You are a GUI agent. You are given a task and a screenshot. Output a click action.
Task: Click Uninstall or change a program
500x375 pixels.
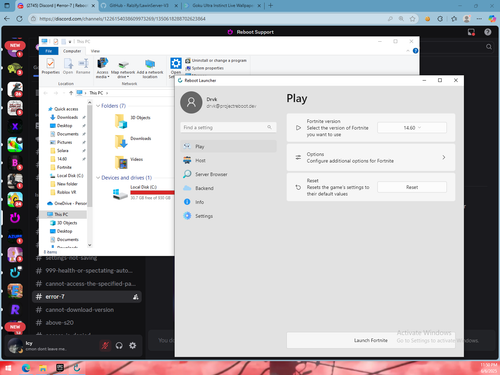[216, 60]
